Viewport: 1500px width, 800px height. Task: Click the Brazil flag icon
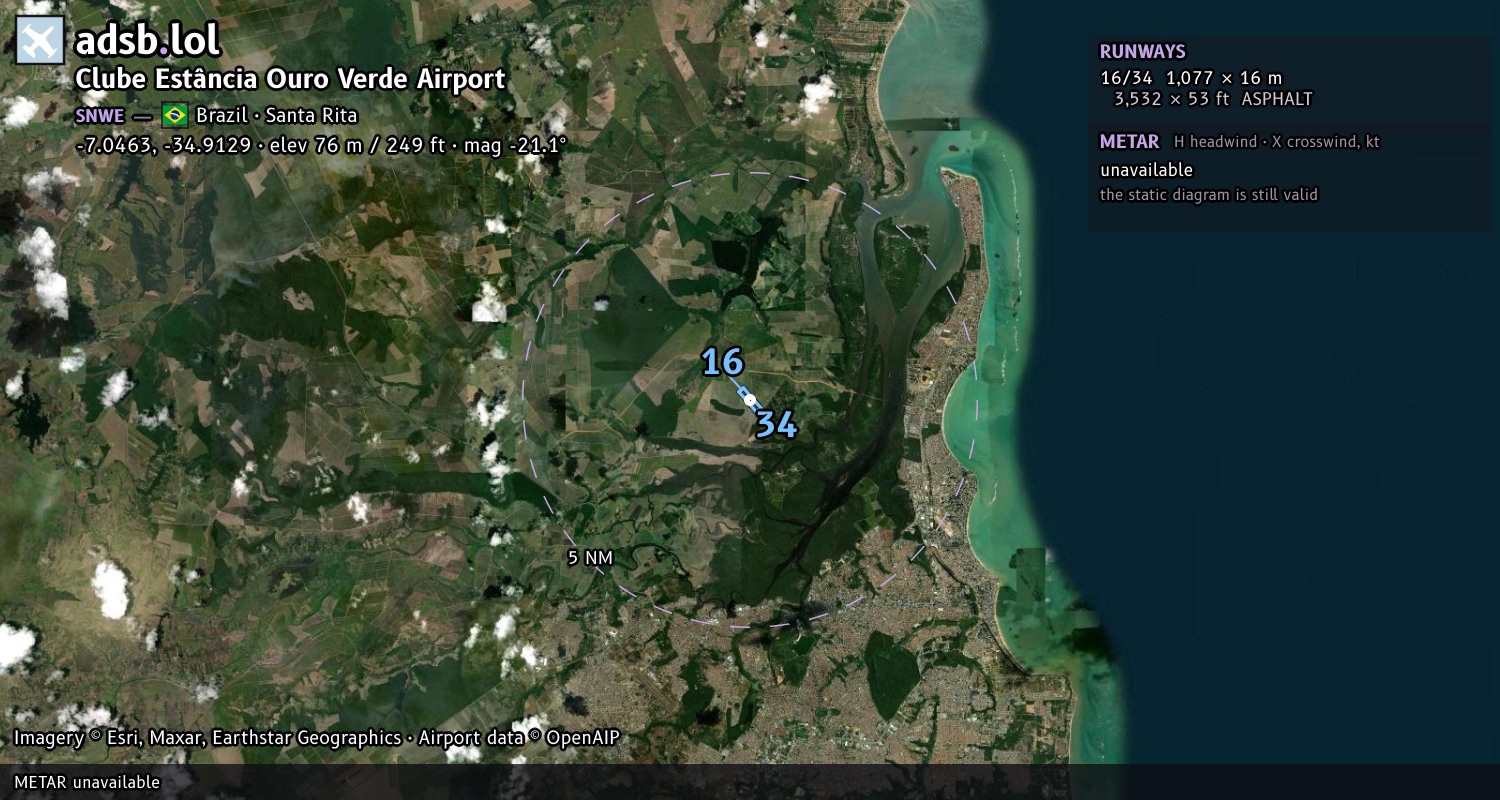pos(174,115)
